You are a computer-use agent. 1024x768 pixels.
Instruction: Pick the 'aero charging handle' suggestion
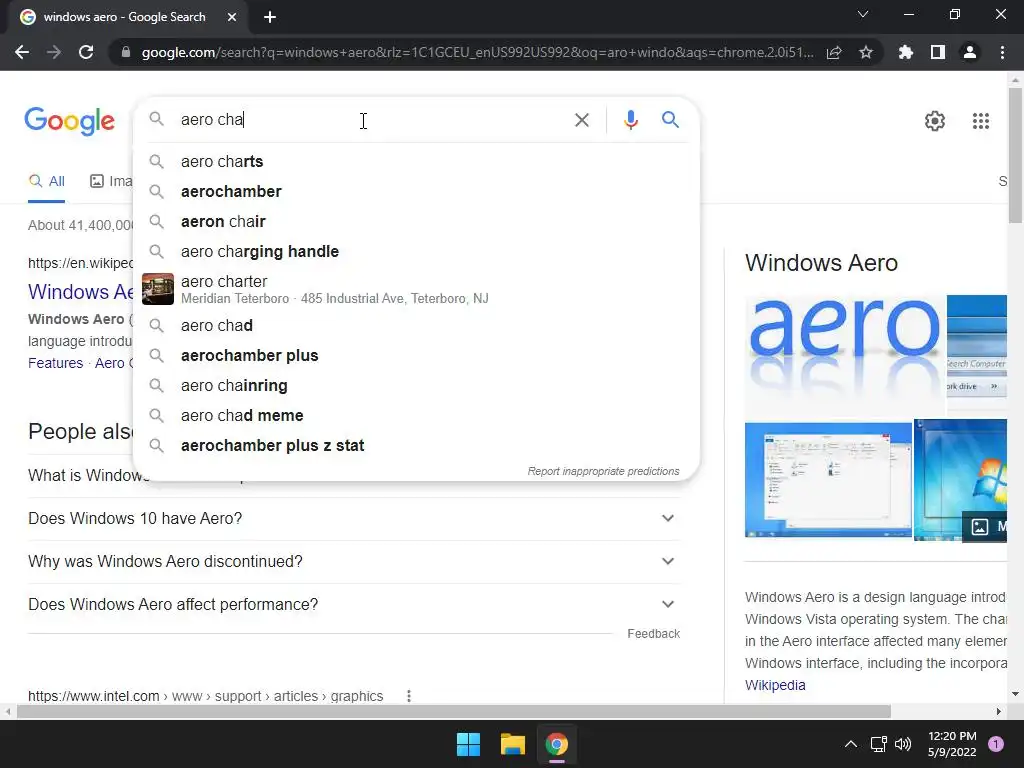point(416,251)
